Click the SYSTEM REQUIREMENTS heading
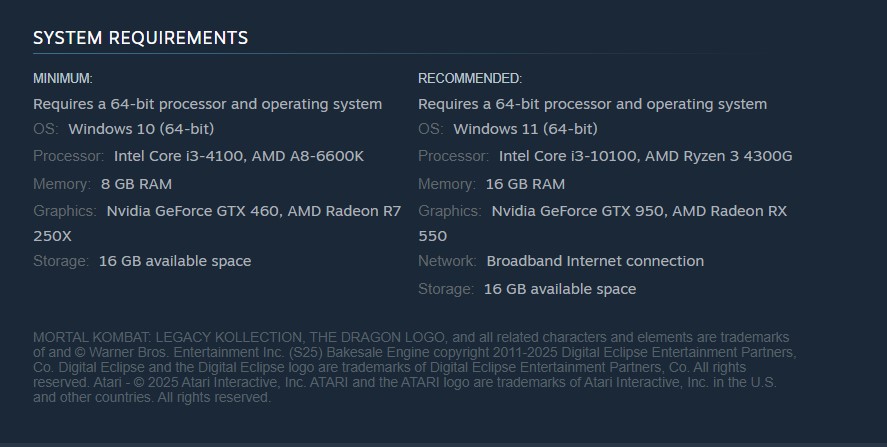This screenshot has width=887, height=447. 140,38
